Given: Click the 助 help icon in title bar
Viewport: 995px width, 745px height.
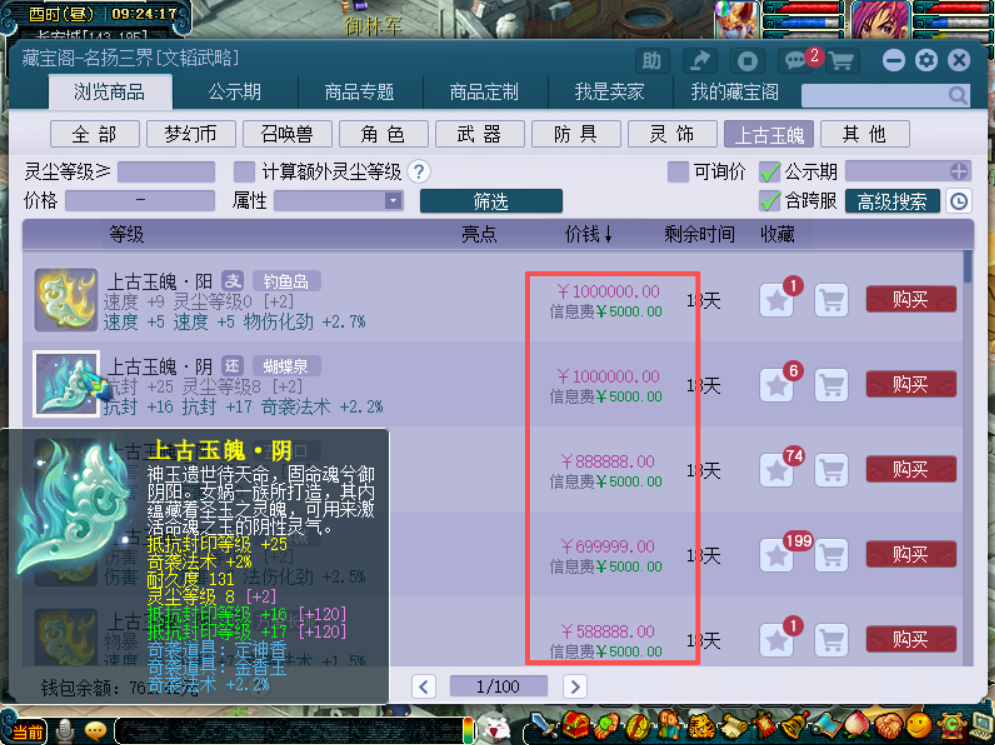Looking at the screenshot, I should (652, 61).
